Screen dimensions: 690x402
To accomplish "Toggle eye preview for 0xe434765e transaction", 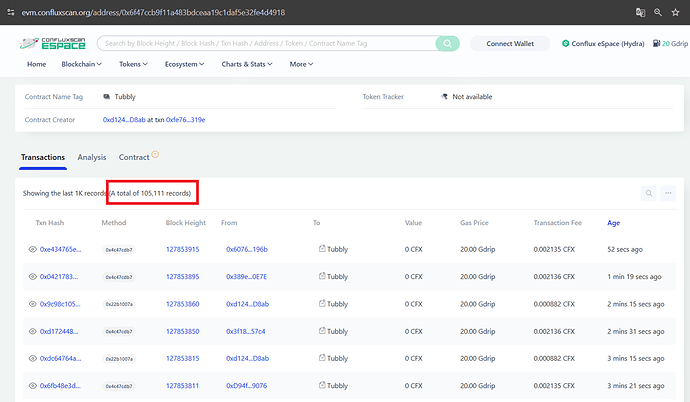I will 33,249.
